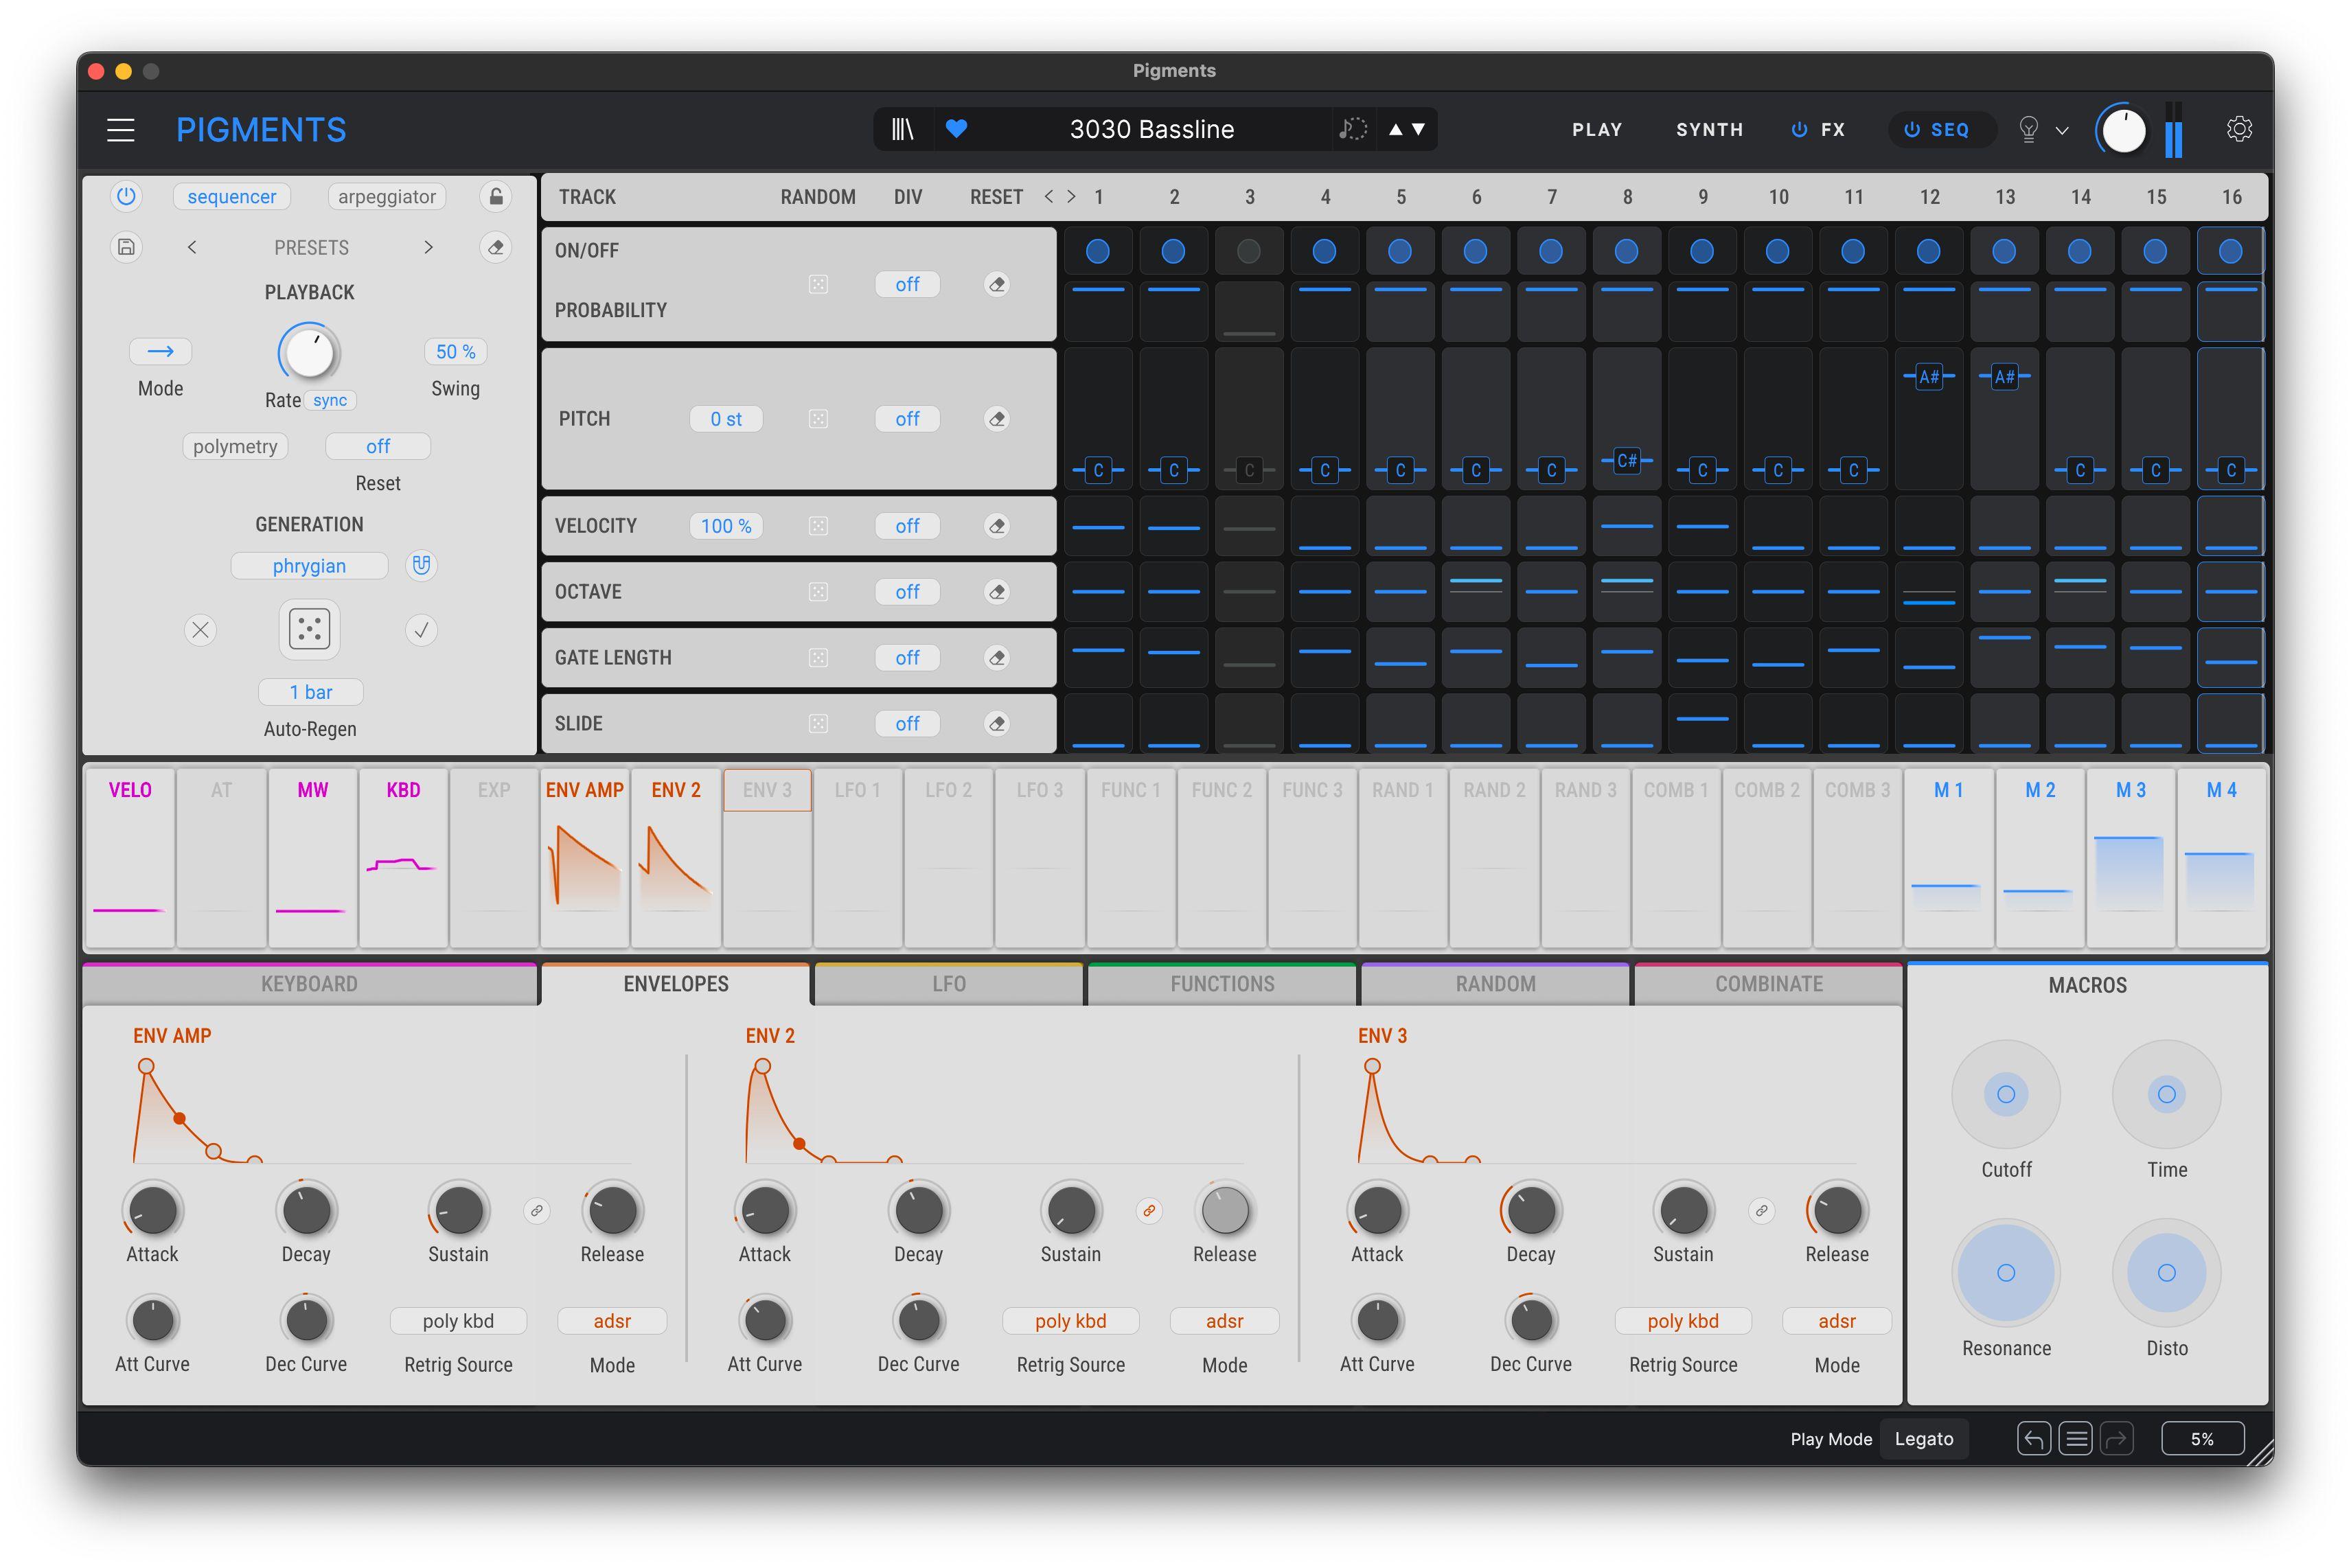Open the 1 bar Auto-Regen dropdown
Image resolution: width=2351 pixels, height=1568 pixels.
tap(310, 691)
